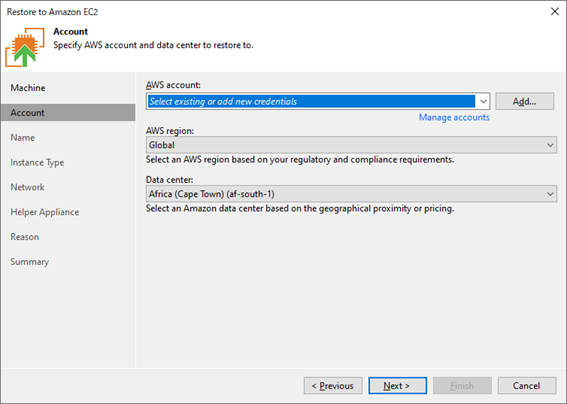Go to the Machine step

pyautogui.click(x=28, y=88)
